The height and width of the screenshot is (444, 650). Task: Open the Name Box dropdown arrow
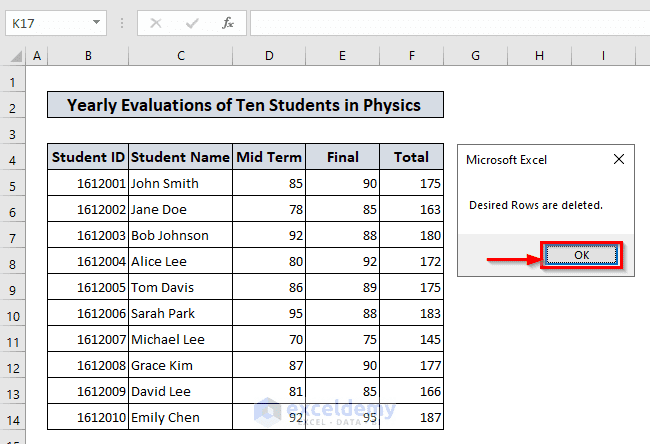pyautogui.click(x=97, y=22)
